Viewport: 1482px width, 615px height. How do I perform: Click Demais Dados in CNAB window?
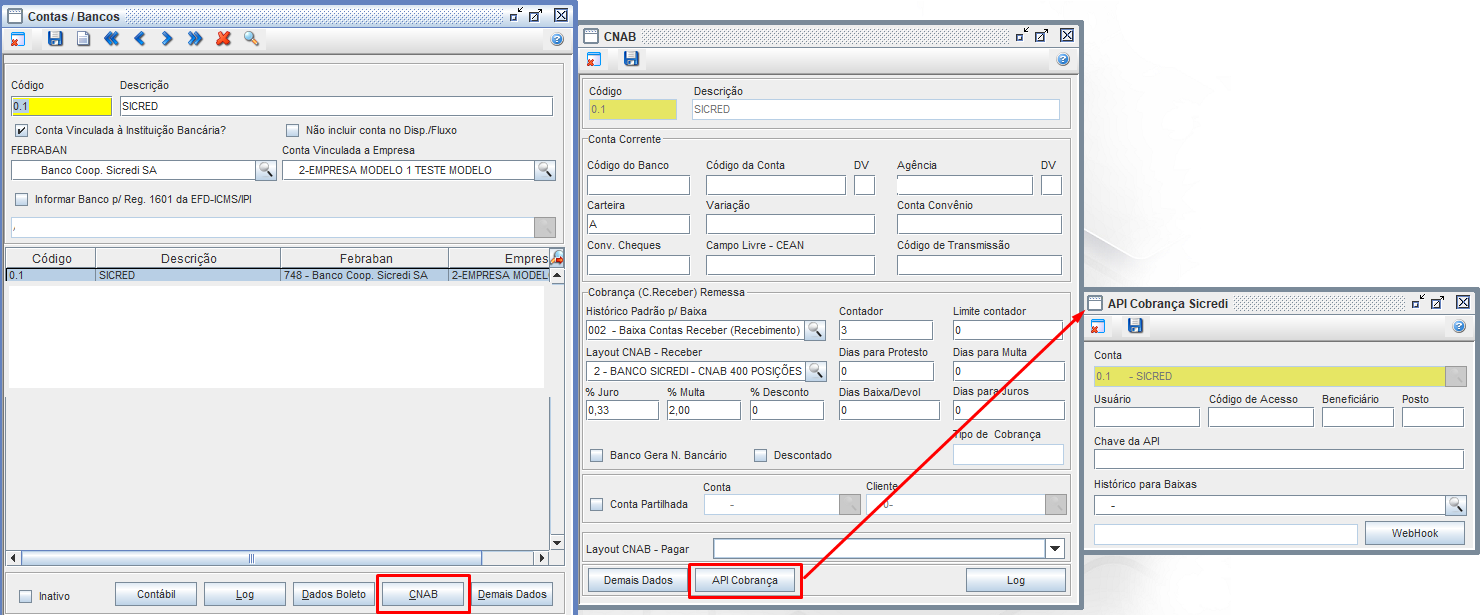(638, 580)
